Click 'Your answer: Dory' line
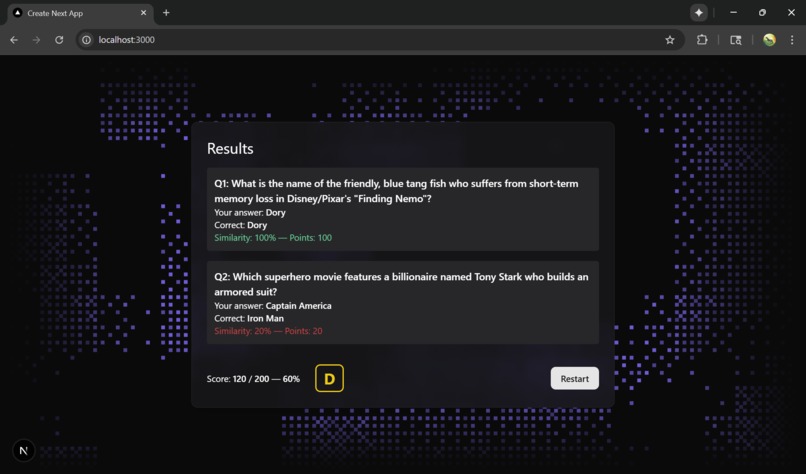This screenshot has width=806, height=474. (250, 212)
